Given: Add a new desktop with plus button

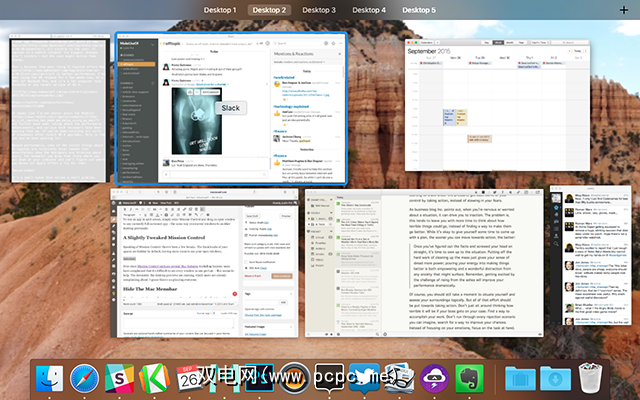Looking at the screenshot, I should coord(625,9).
